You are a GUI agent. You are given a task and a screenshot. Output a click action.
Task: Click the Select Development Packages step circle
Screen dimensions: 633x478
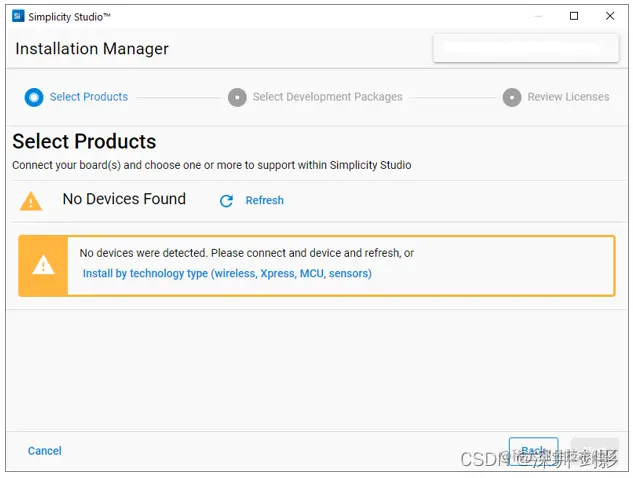[237, 97]
